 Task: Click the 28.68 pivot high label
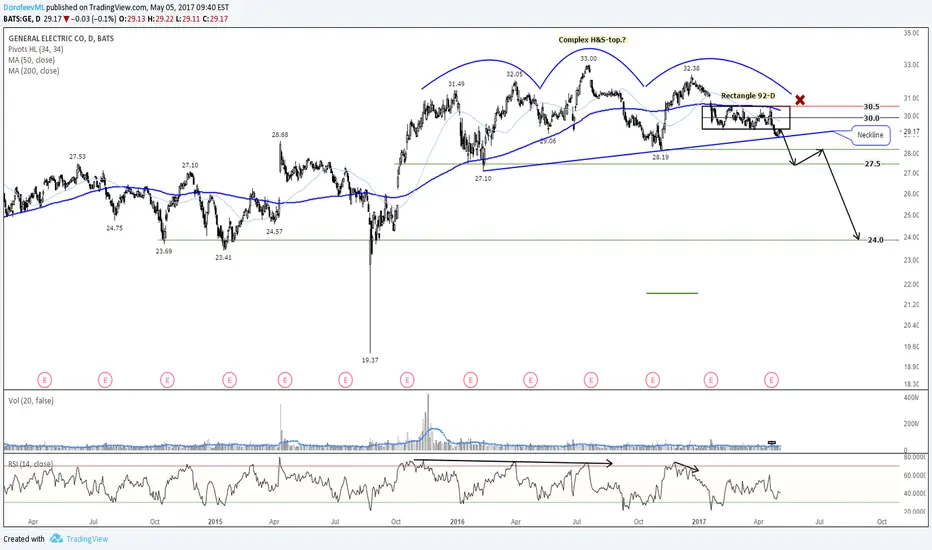pyautogui.click(x=280, y=135)
